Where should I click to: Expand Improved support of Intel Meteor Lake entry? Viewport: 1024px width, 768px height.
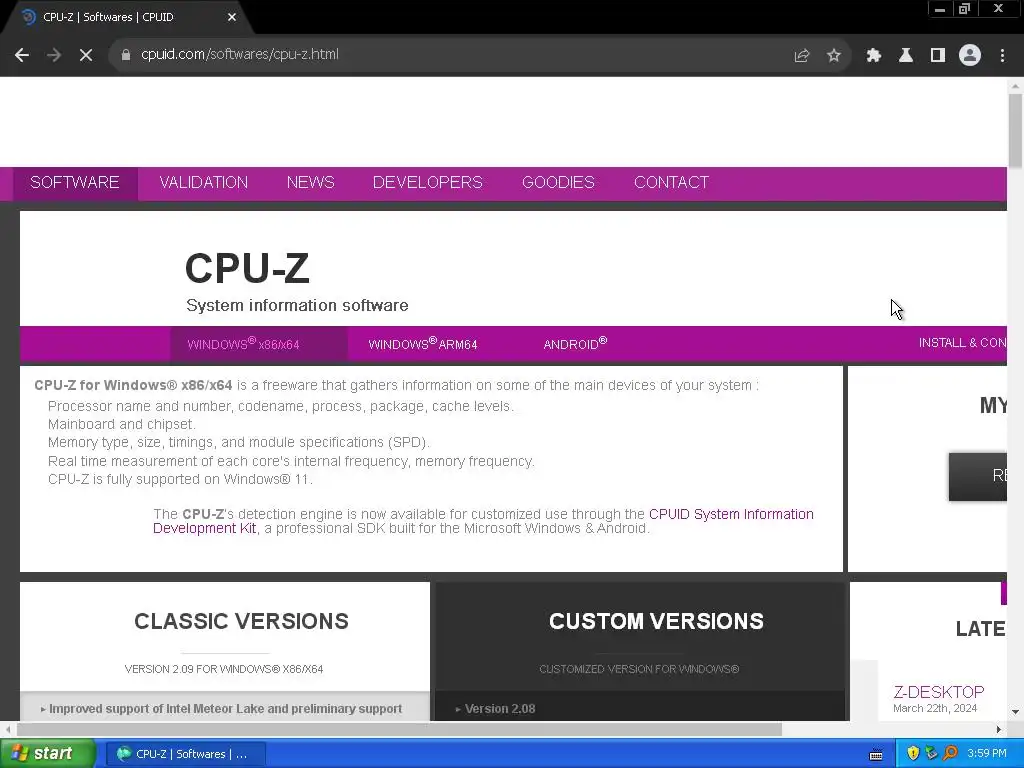click(x=225, y=709)
